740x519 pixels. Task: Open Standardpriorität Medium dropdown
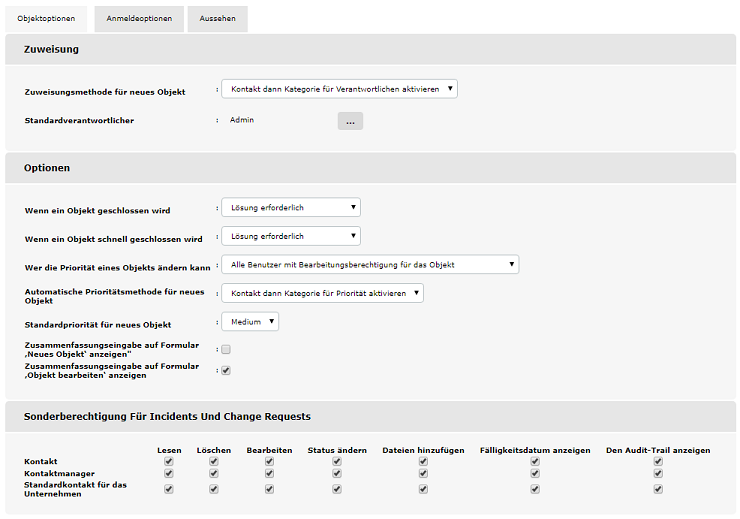[250, 322]
